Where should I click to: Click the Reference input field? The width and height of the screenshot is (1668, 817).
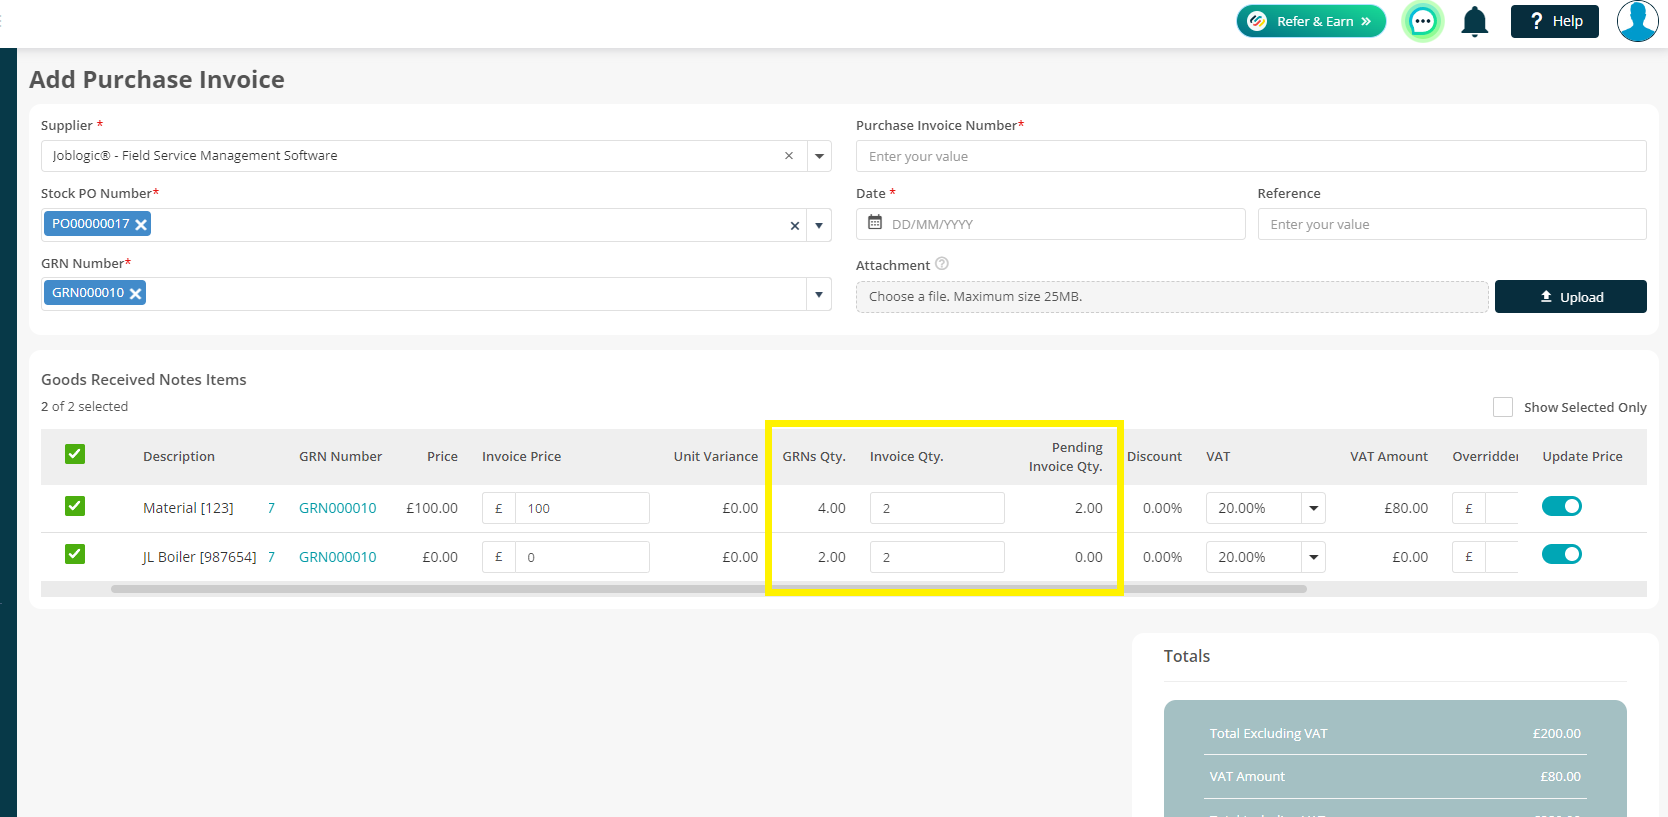pos(1452,224)
